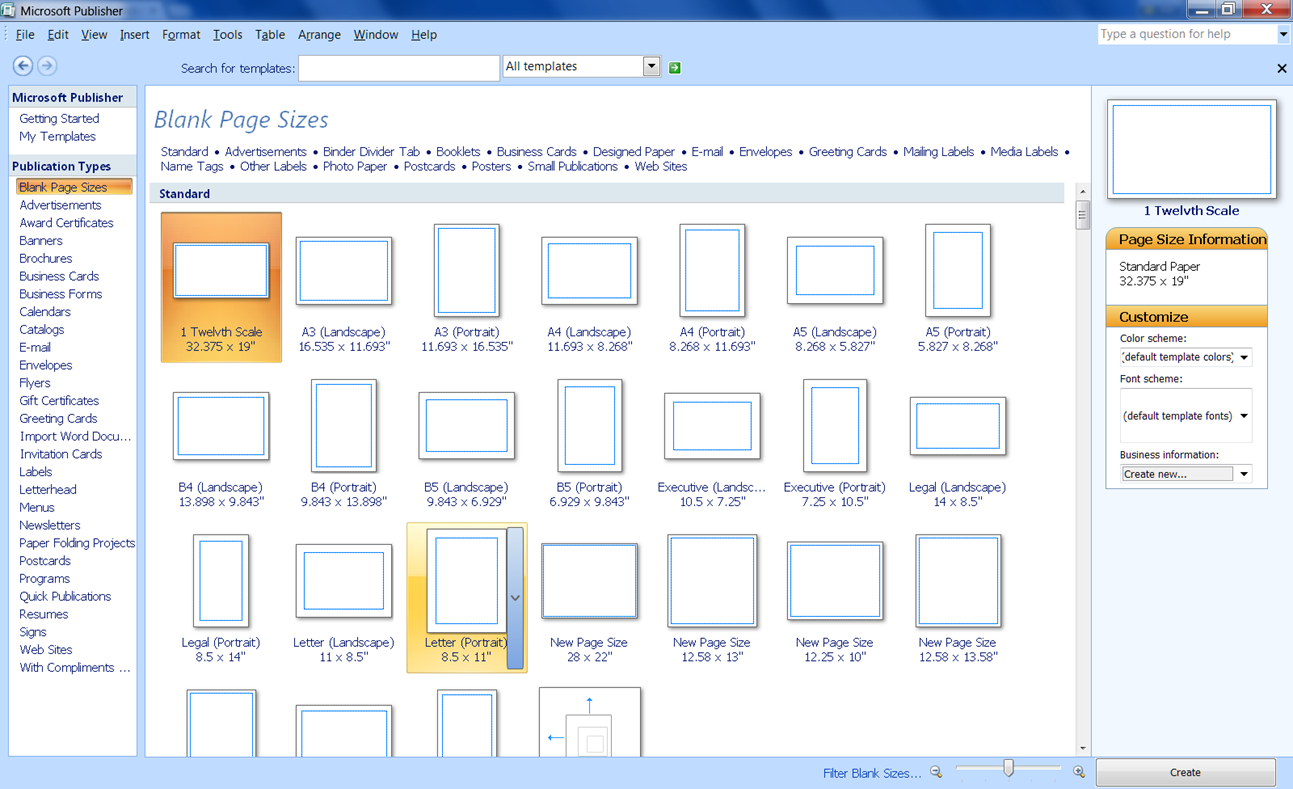Click the forward navigation arrow
1293x789 pixels.
tap(47, 66)
